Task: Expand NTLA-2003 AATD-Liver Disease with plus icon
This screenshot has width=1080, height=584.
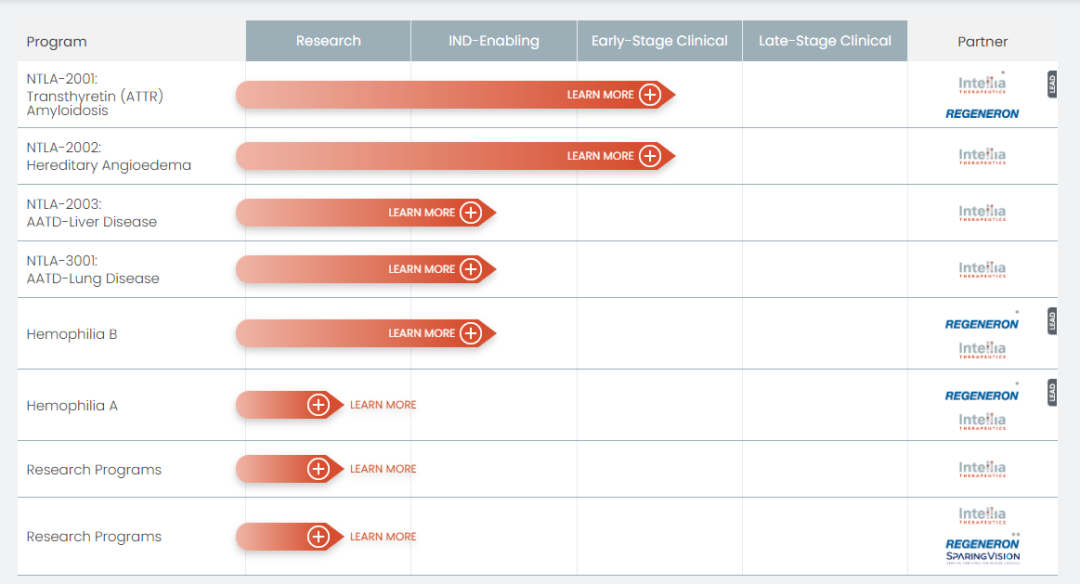Action: (471, 213)
